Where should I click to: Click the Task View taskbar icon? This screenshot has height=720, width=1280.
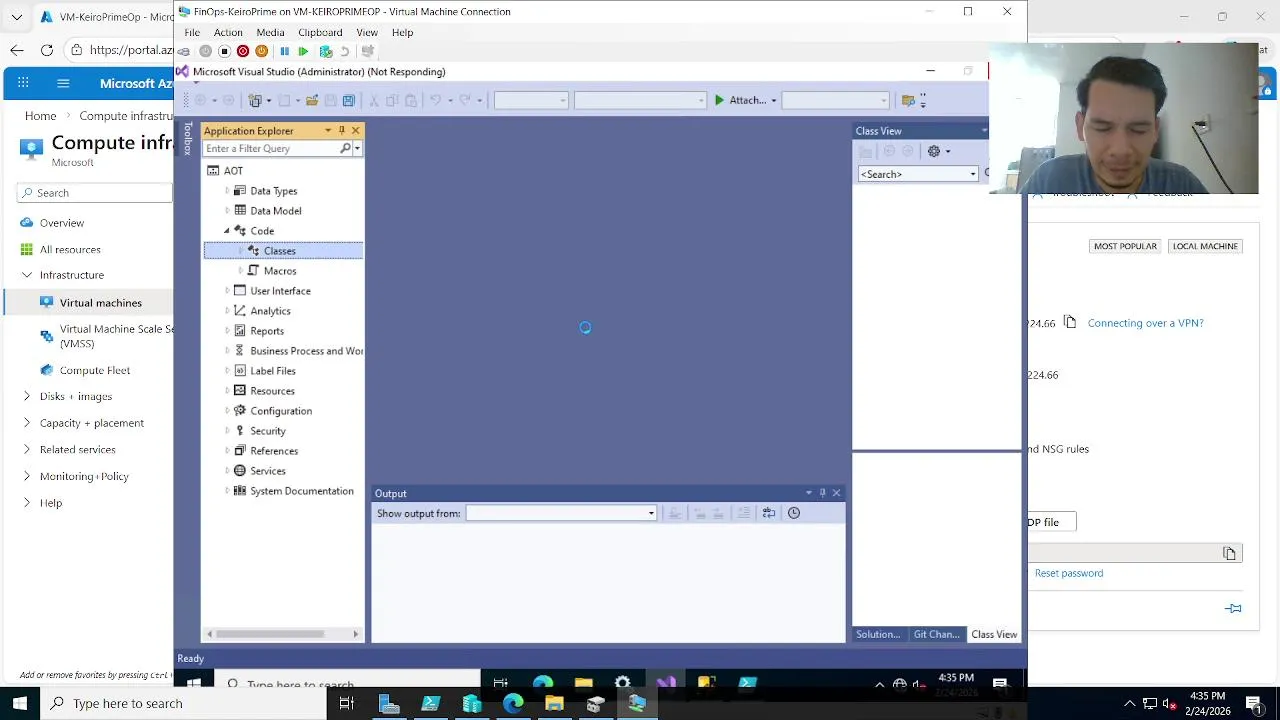[x=347, y=704]
